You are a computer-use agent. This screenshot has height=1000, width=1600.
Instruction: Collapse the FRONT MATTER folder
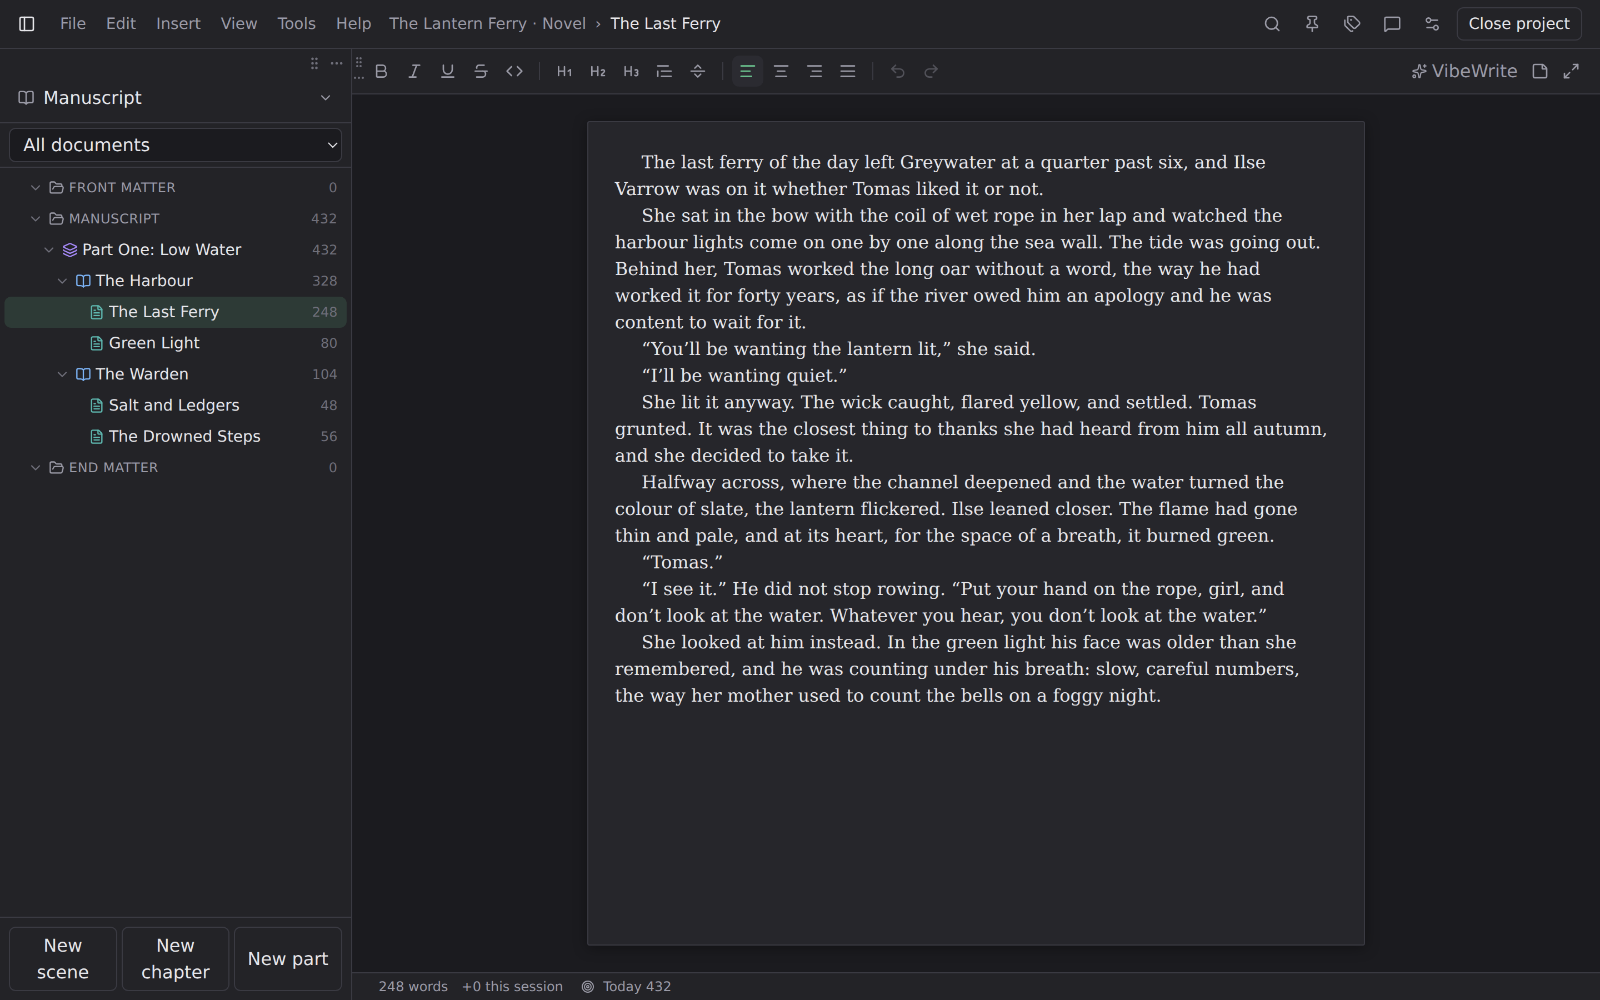(x=35, y=187)
